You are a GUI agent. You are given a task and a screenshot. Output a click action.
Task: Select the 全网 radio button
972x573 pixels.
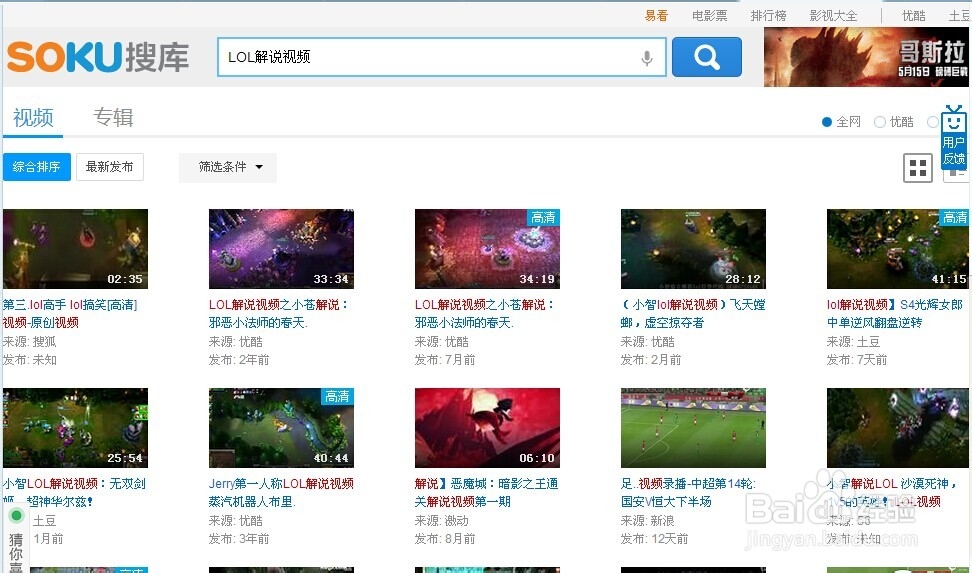click(826, 122)
